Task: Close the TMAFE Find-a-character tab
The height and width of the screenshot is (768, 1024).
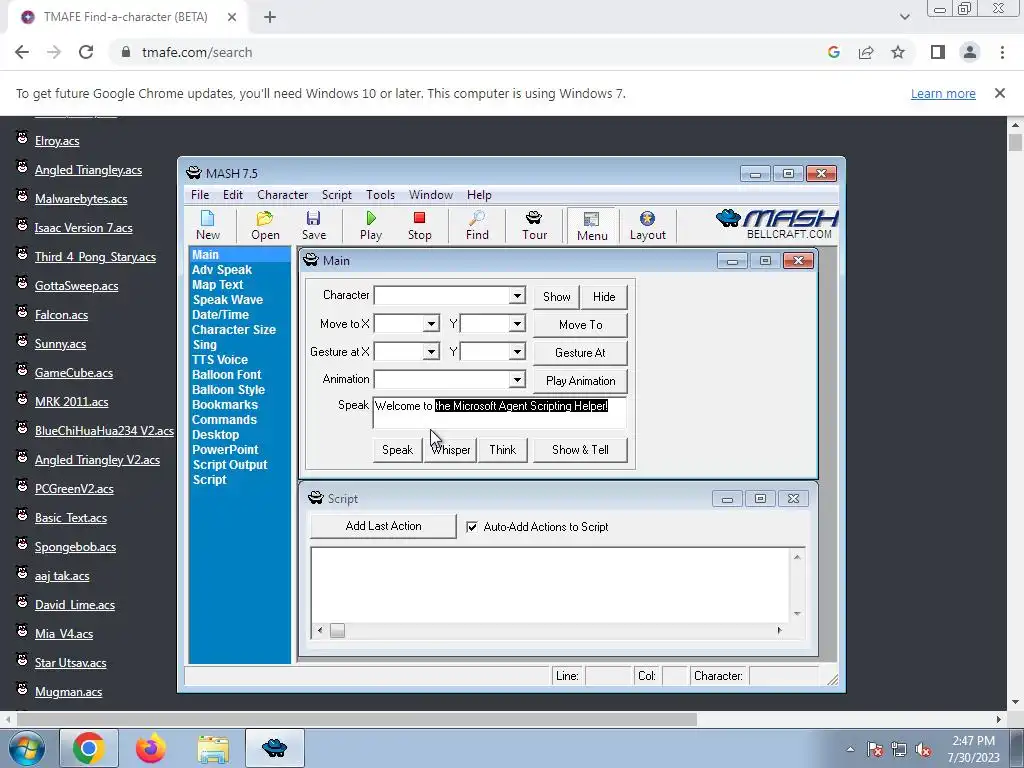Action: [x=232, y=18]
